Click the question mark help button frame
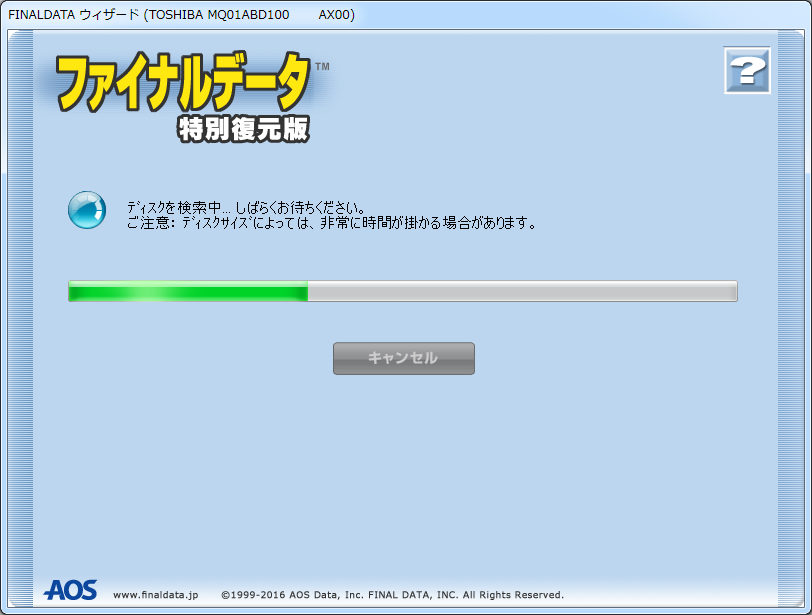The image size is (812, 615). (x=747, y=69)
